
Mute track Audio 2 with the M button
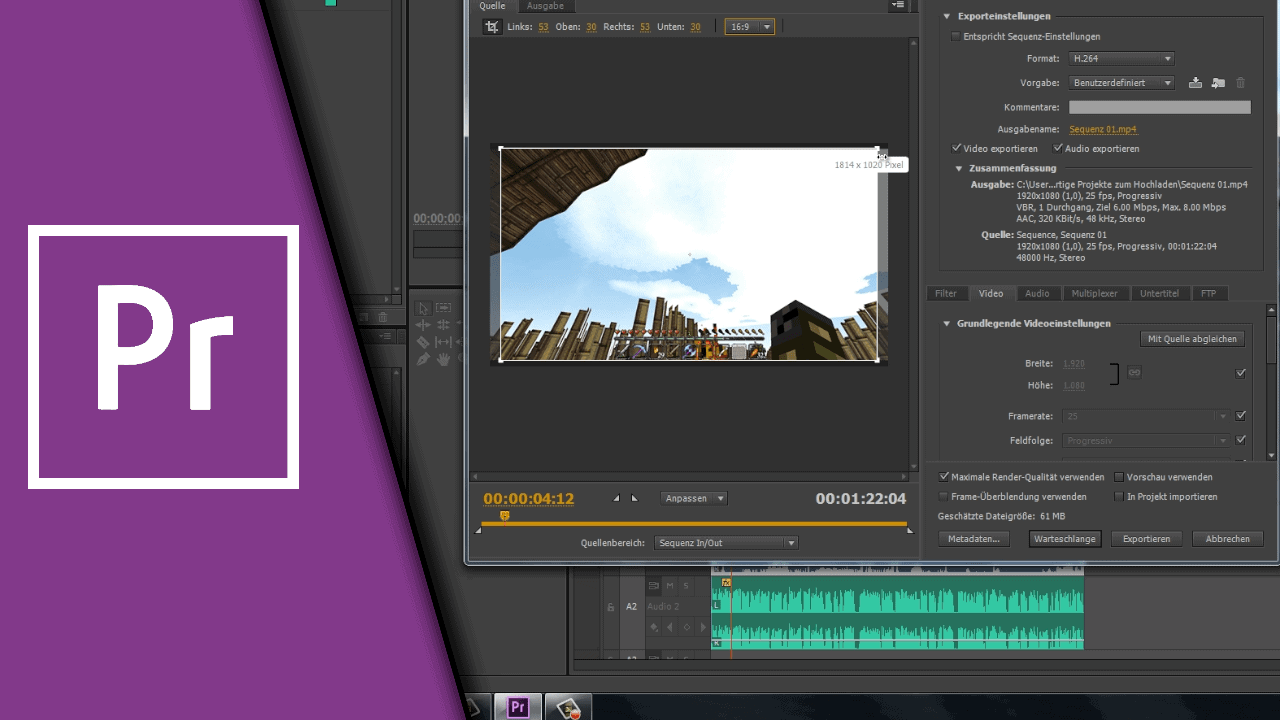pyautogui.click(x=670, y=586)
